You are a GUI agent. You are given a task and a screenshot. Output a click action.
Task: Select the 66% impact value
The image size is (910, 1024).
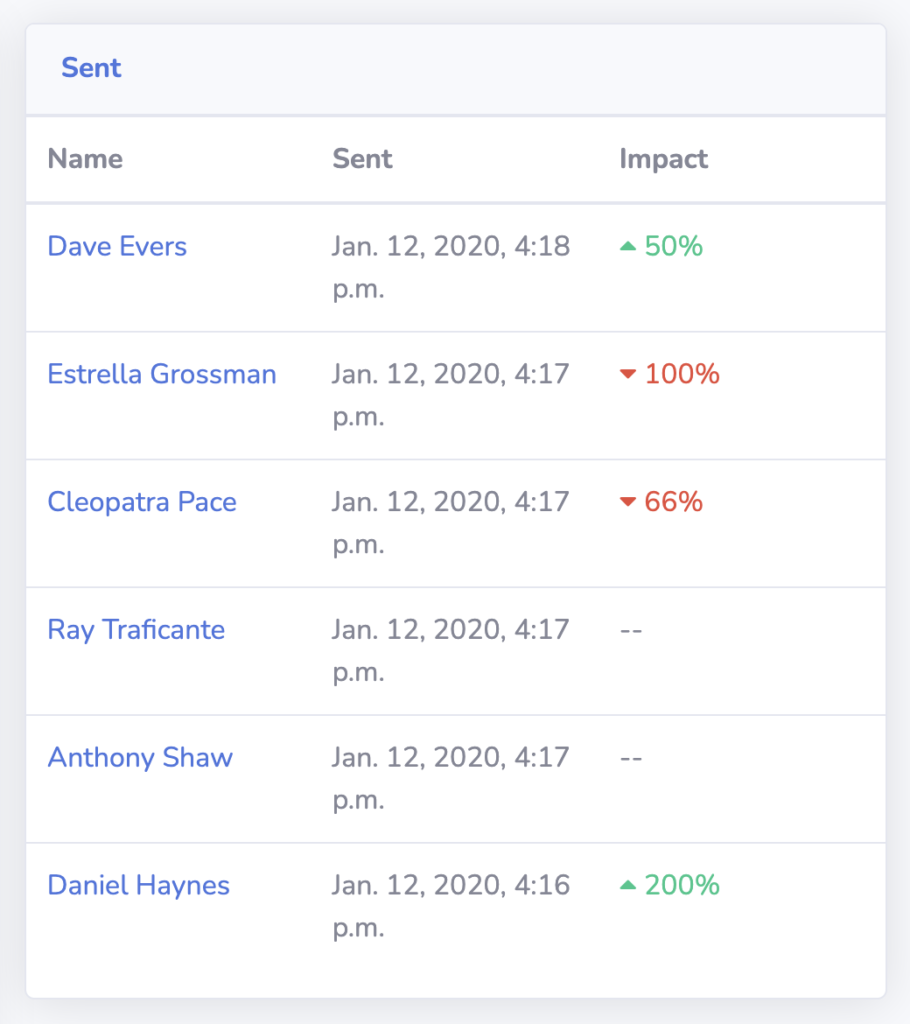click(674, 502)
